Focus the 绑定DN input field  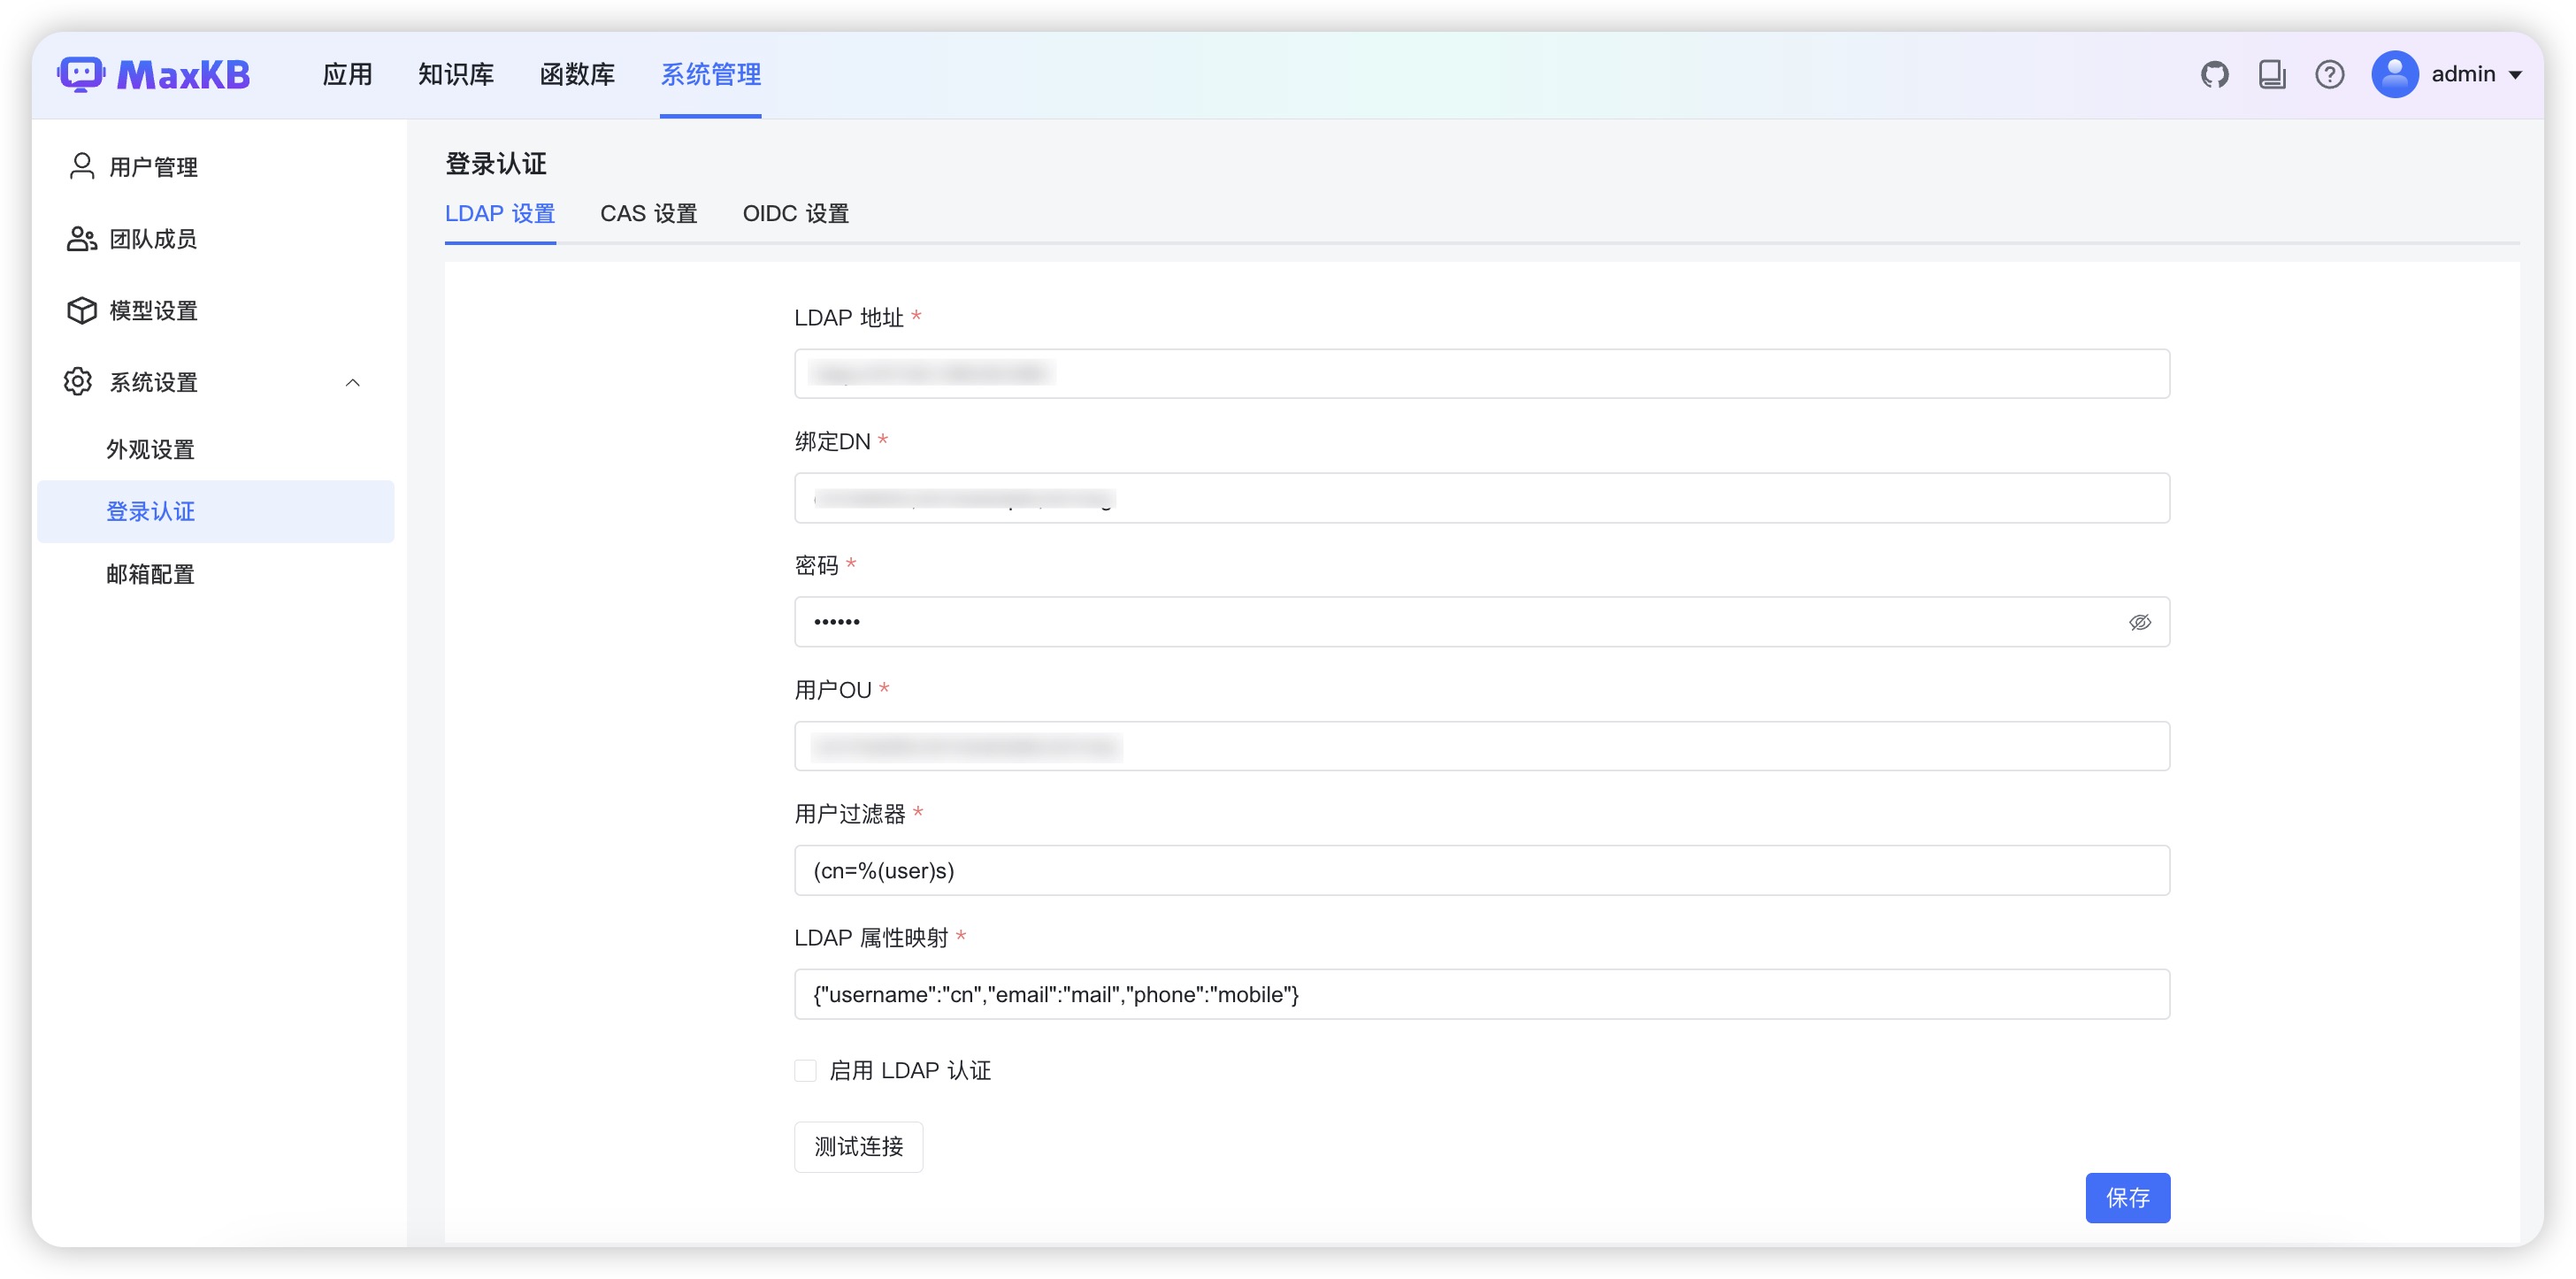1481,497
